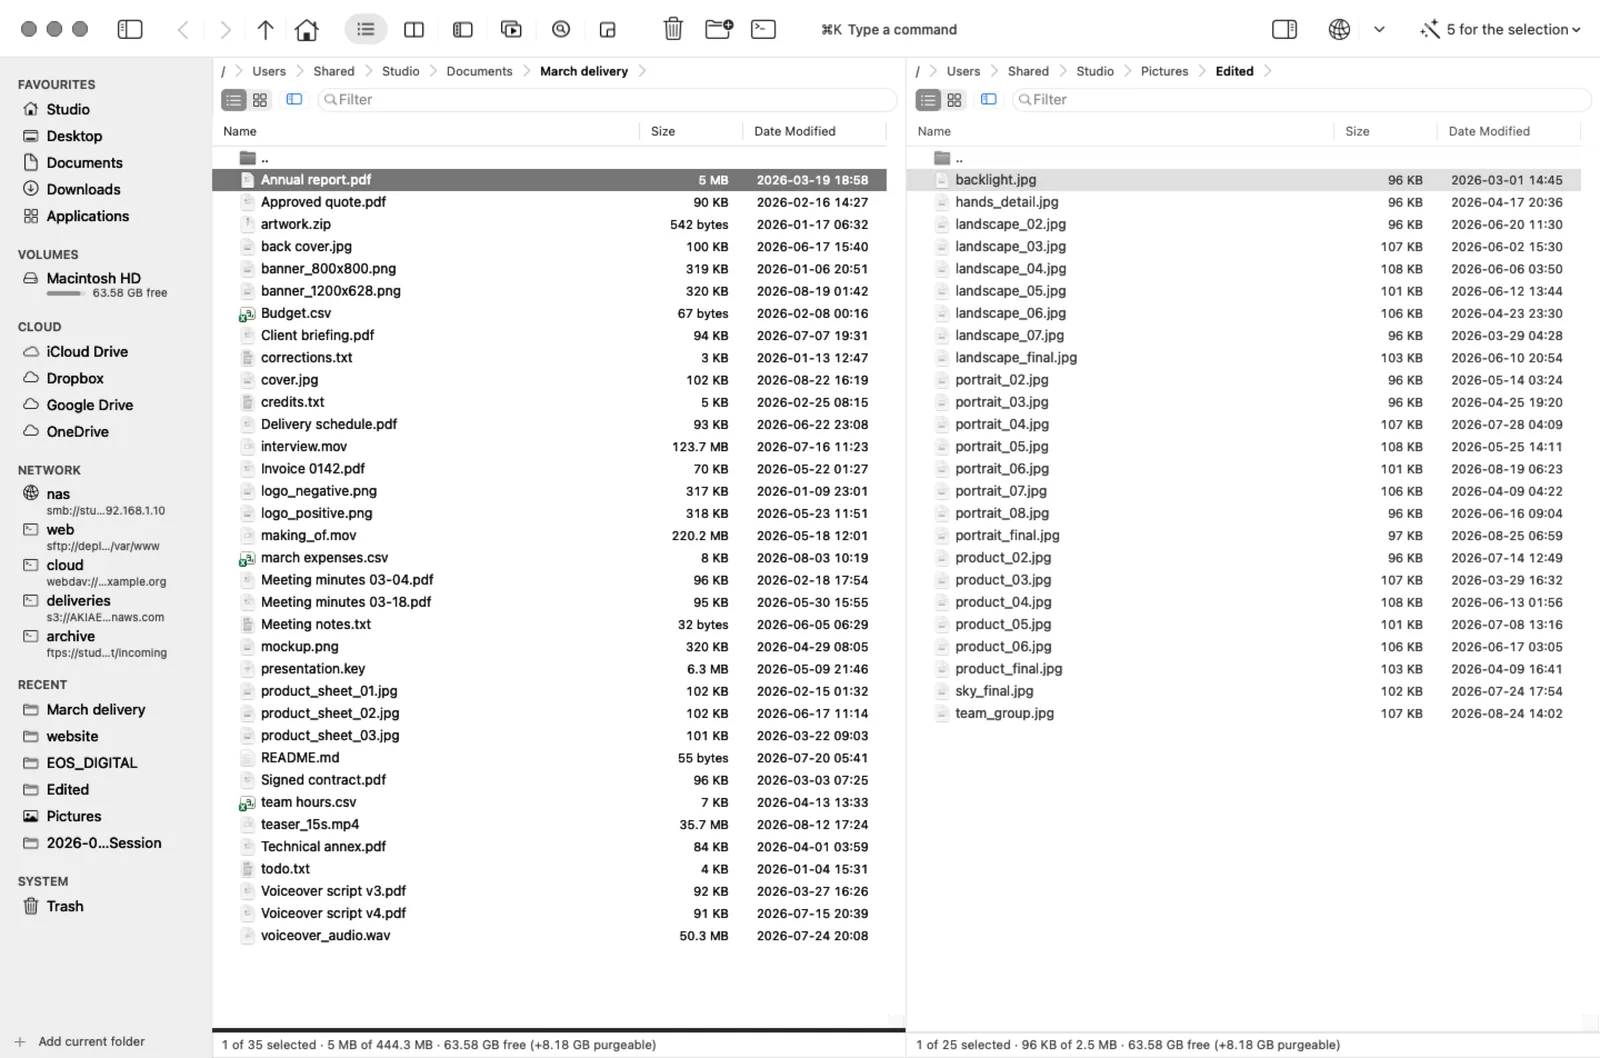The width and height of the screenshot is (1600, 1058).
Task: Open Downloads in Favourites sidebar
Action: coord(83,189)
